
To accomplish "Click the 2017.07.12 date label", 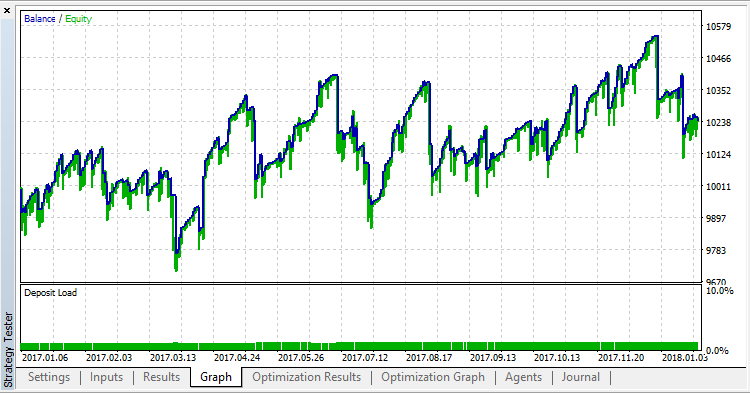I will (365, 358).
